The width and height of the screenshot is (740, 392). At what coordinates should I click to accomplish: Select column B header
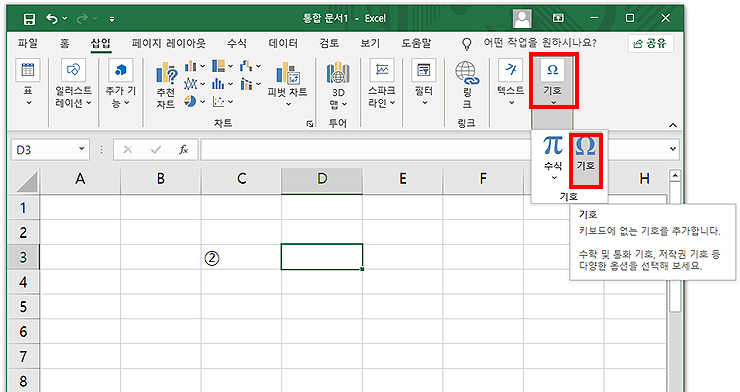161,179
